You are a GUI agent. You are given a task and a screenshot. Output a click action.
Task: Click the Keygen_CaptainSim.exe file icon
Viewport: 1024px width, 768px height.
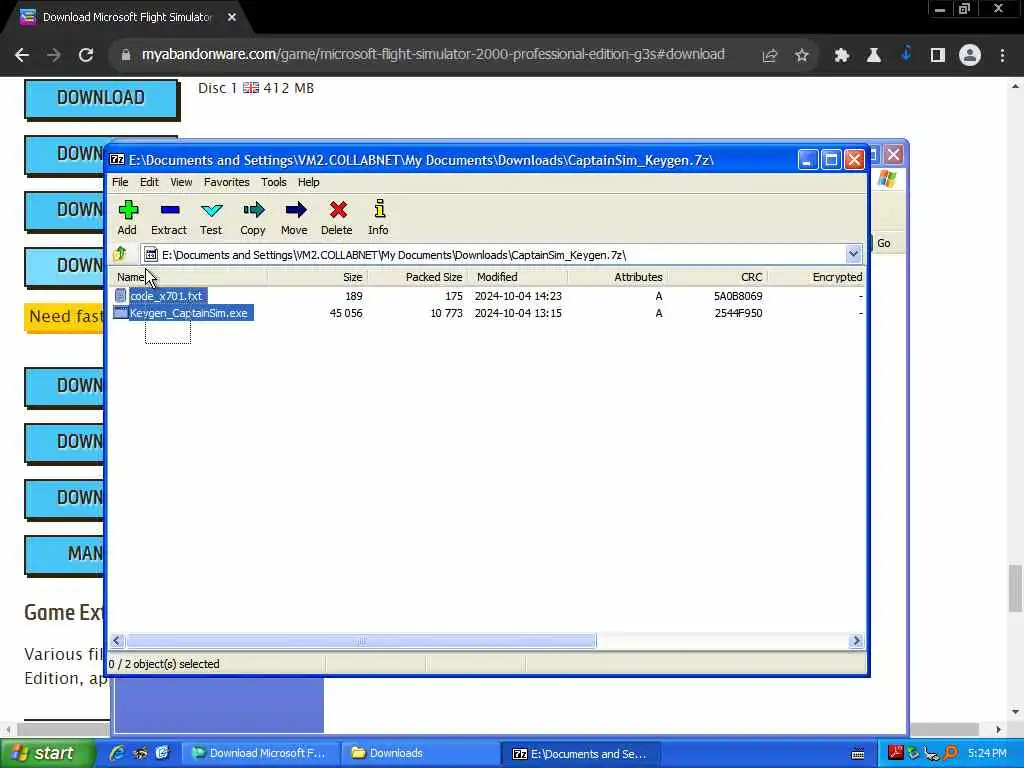click(x=120, y=313)
